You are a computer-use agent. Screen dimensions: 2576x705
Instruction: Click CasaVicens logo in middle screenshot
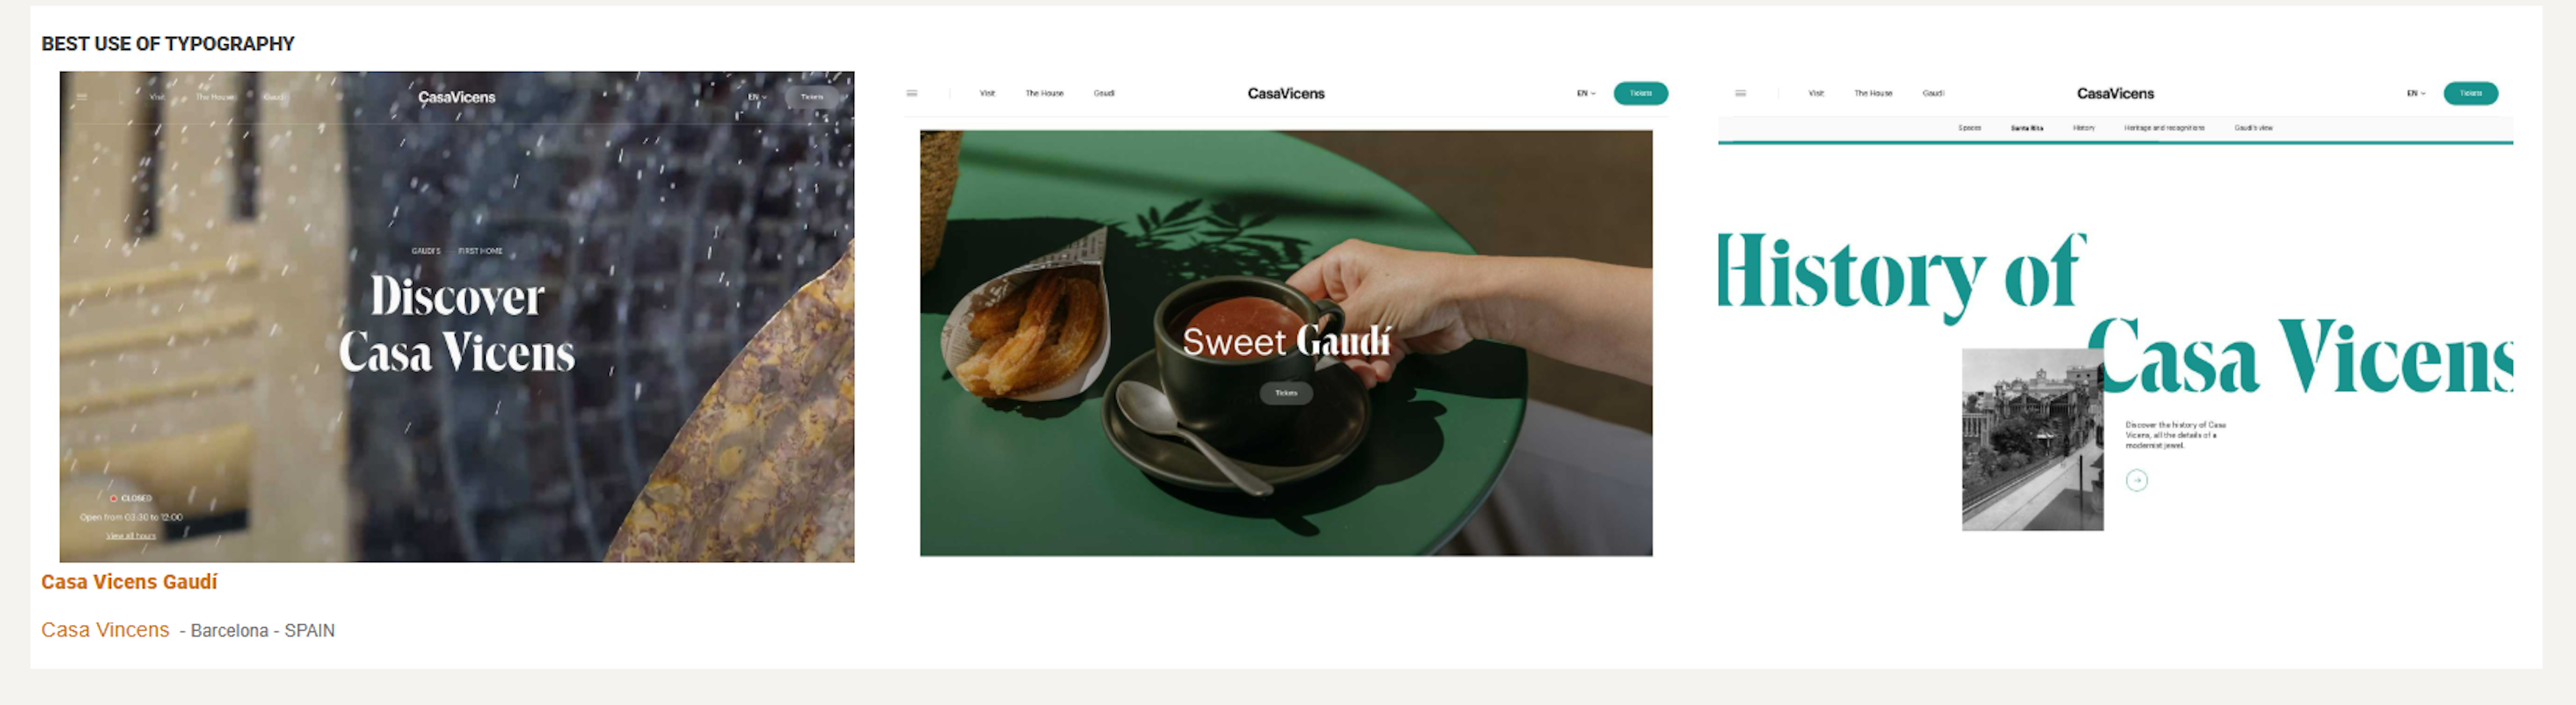click(x=1285, y=93)
